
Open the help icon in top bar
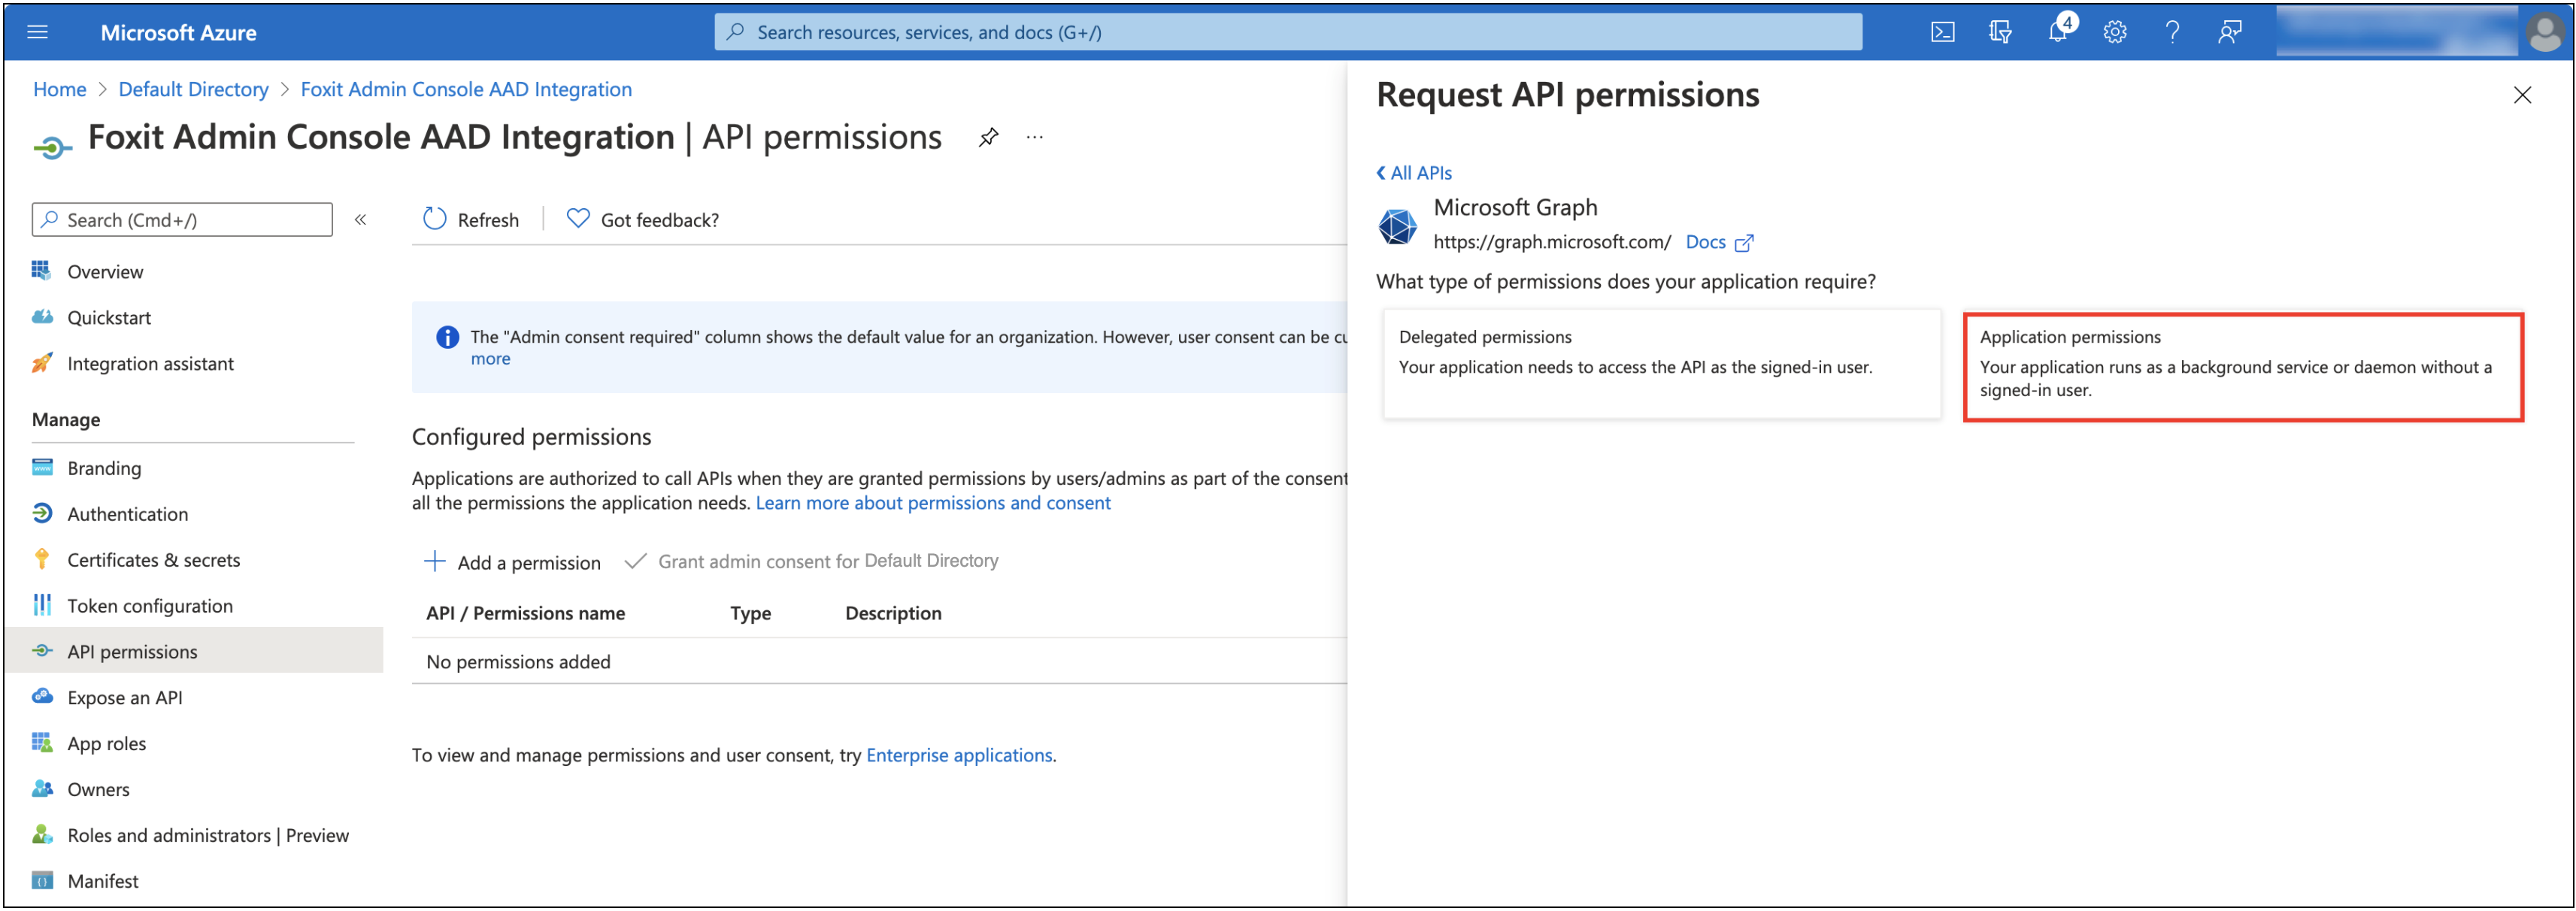[2172, 31]
